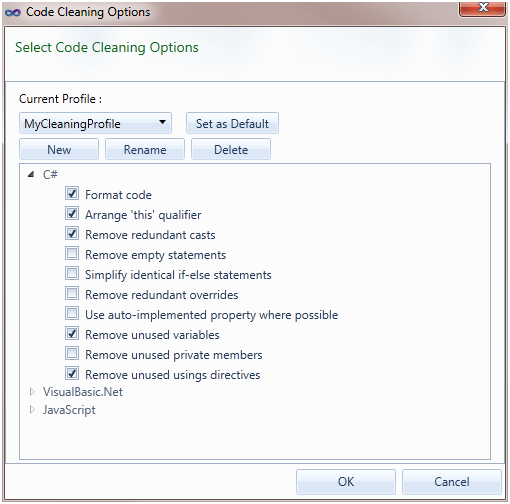The image size is (510, 504).
Task: Confirm with the OK button
Action: [x=346, y=482]
